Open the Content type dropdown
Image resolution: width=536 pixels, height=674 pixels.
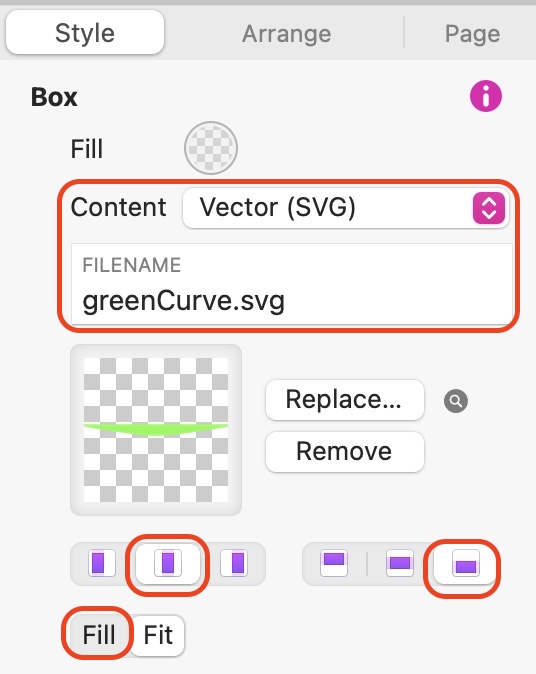click(346, 208)
